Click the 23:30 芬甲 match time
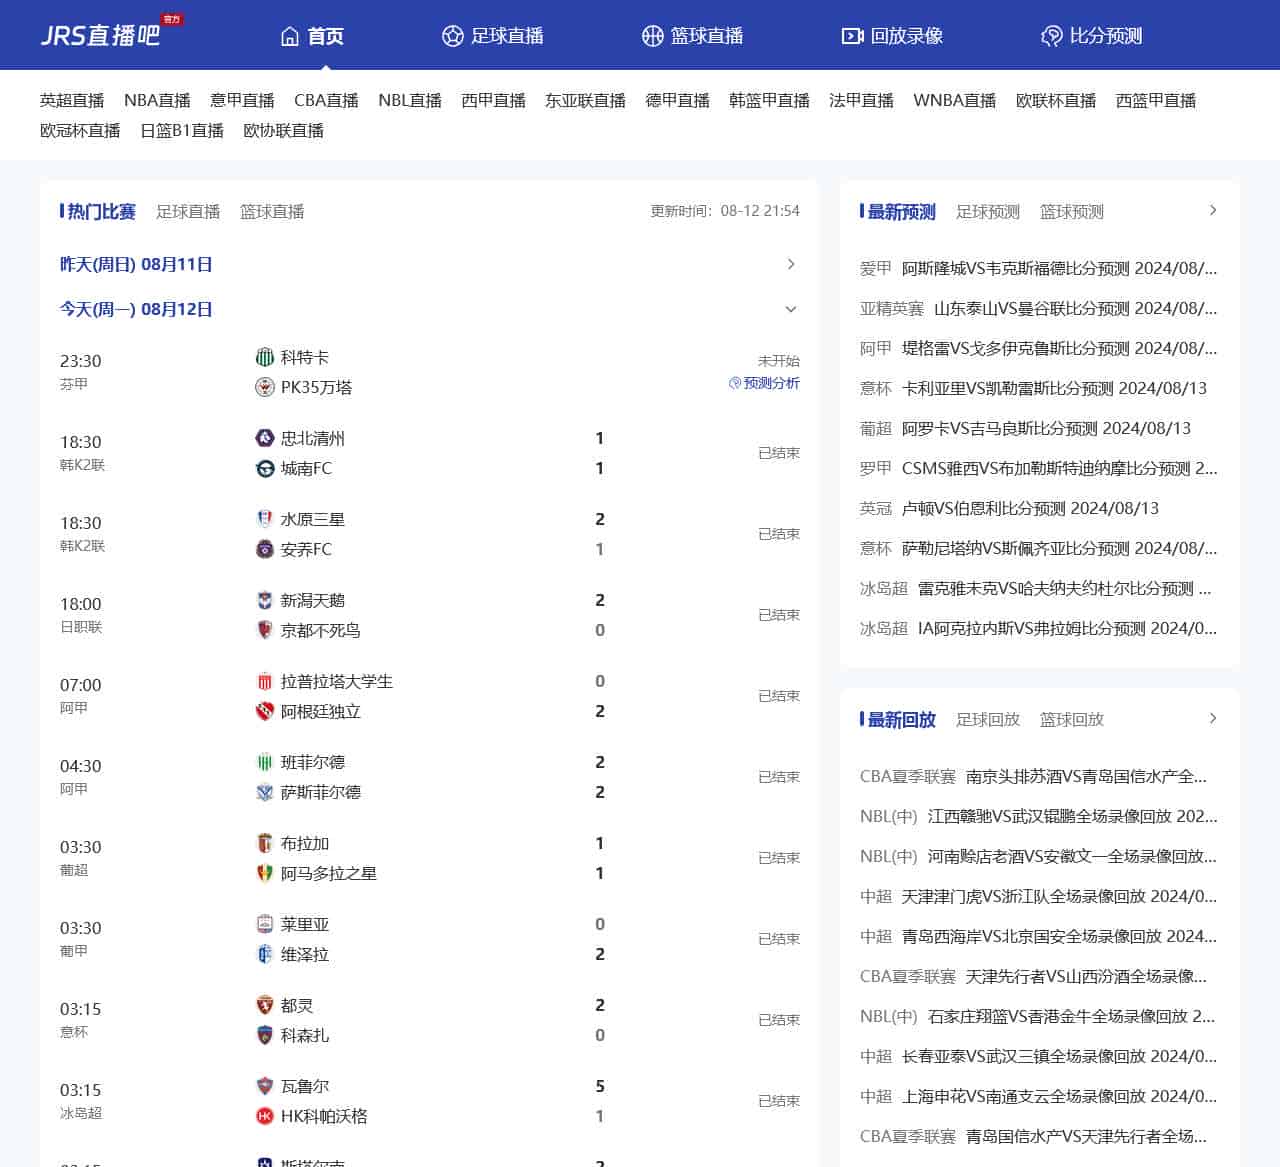Image resolution: width=1280 pixels, height=1167 pixels. (80, 370)
